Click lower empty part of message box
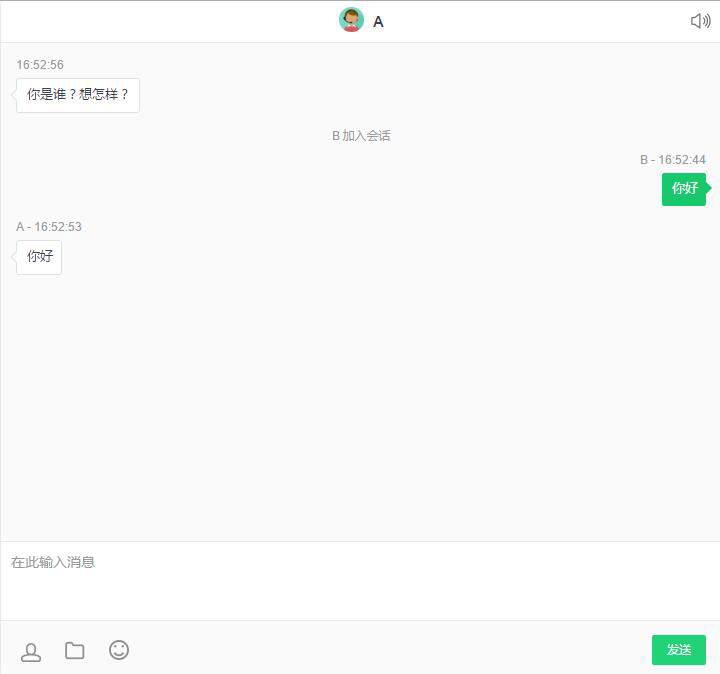Image resolution: width=720 pixels, height=674 pixels. pyautogui.click(x=360, y=599)
